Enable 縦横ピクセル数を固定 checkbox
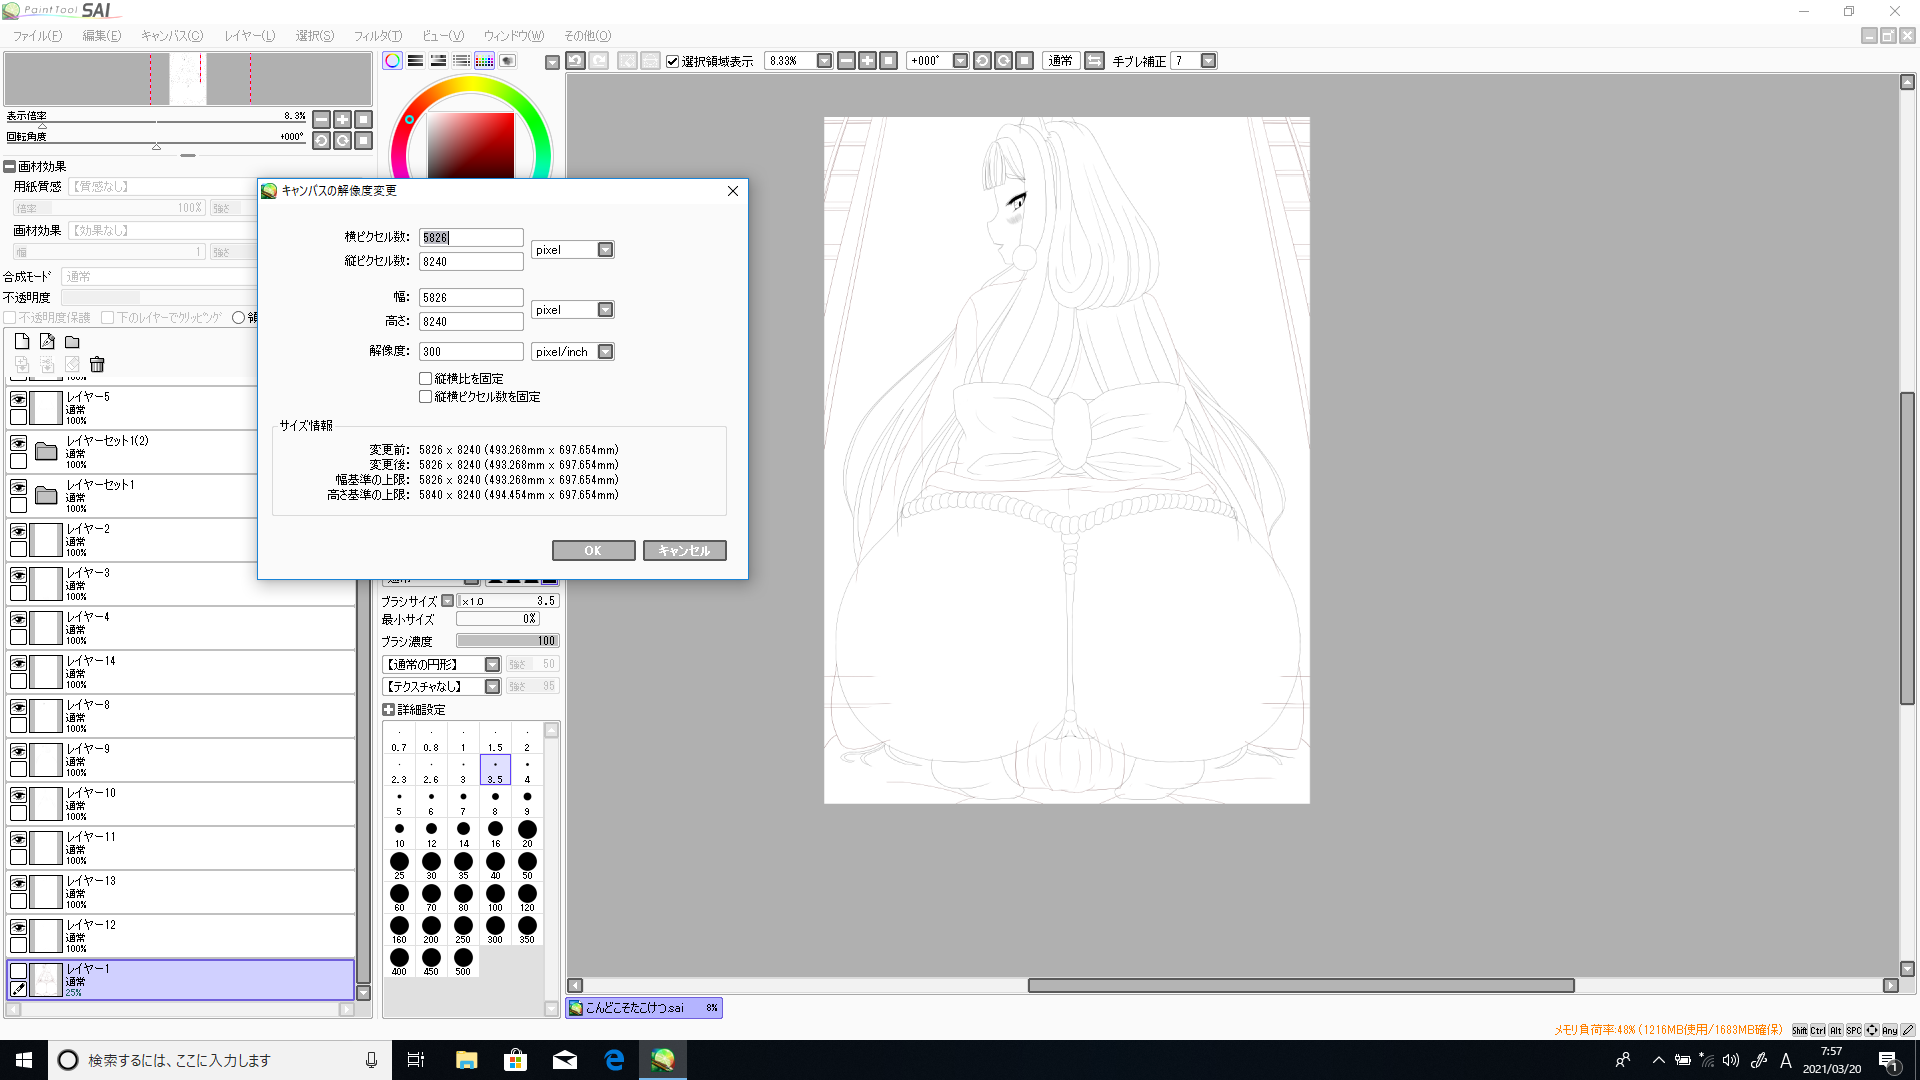The height and width of the screenshot is (1080, 1920). 426,397
